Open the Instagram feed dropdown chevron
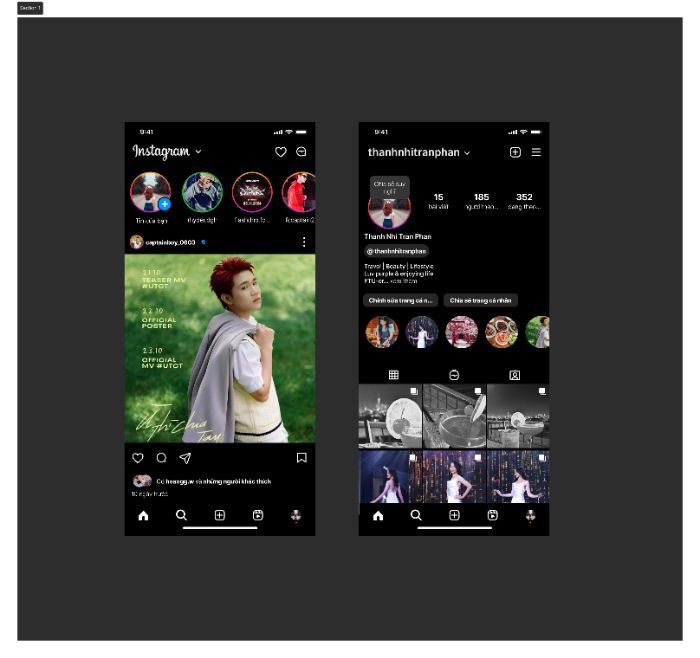The width and height of the screenshot is (700, 658). (198, 152)
